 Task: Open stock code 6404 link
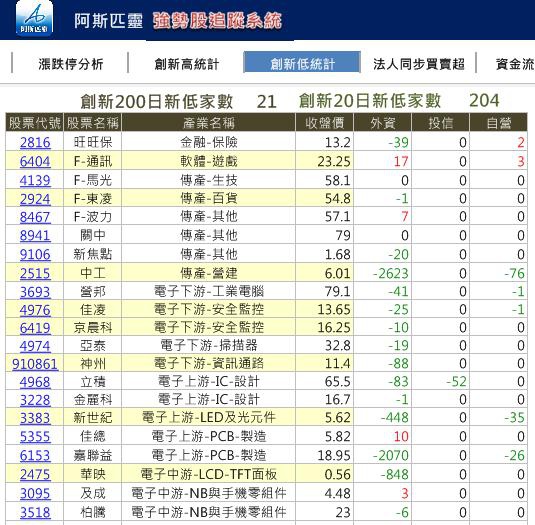(35, 161)
